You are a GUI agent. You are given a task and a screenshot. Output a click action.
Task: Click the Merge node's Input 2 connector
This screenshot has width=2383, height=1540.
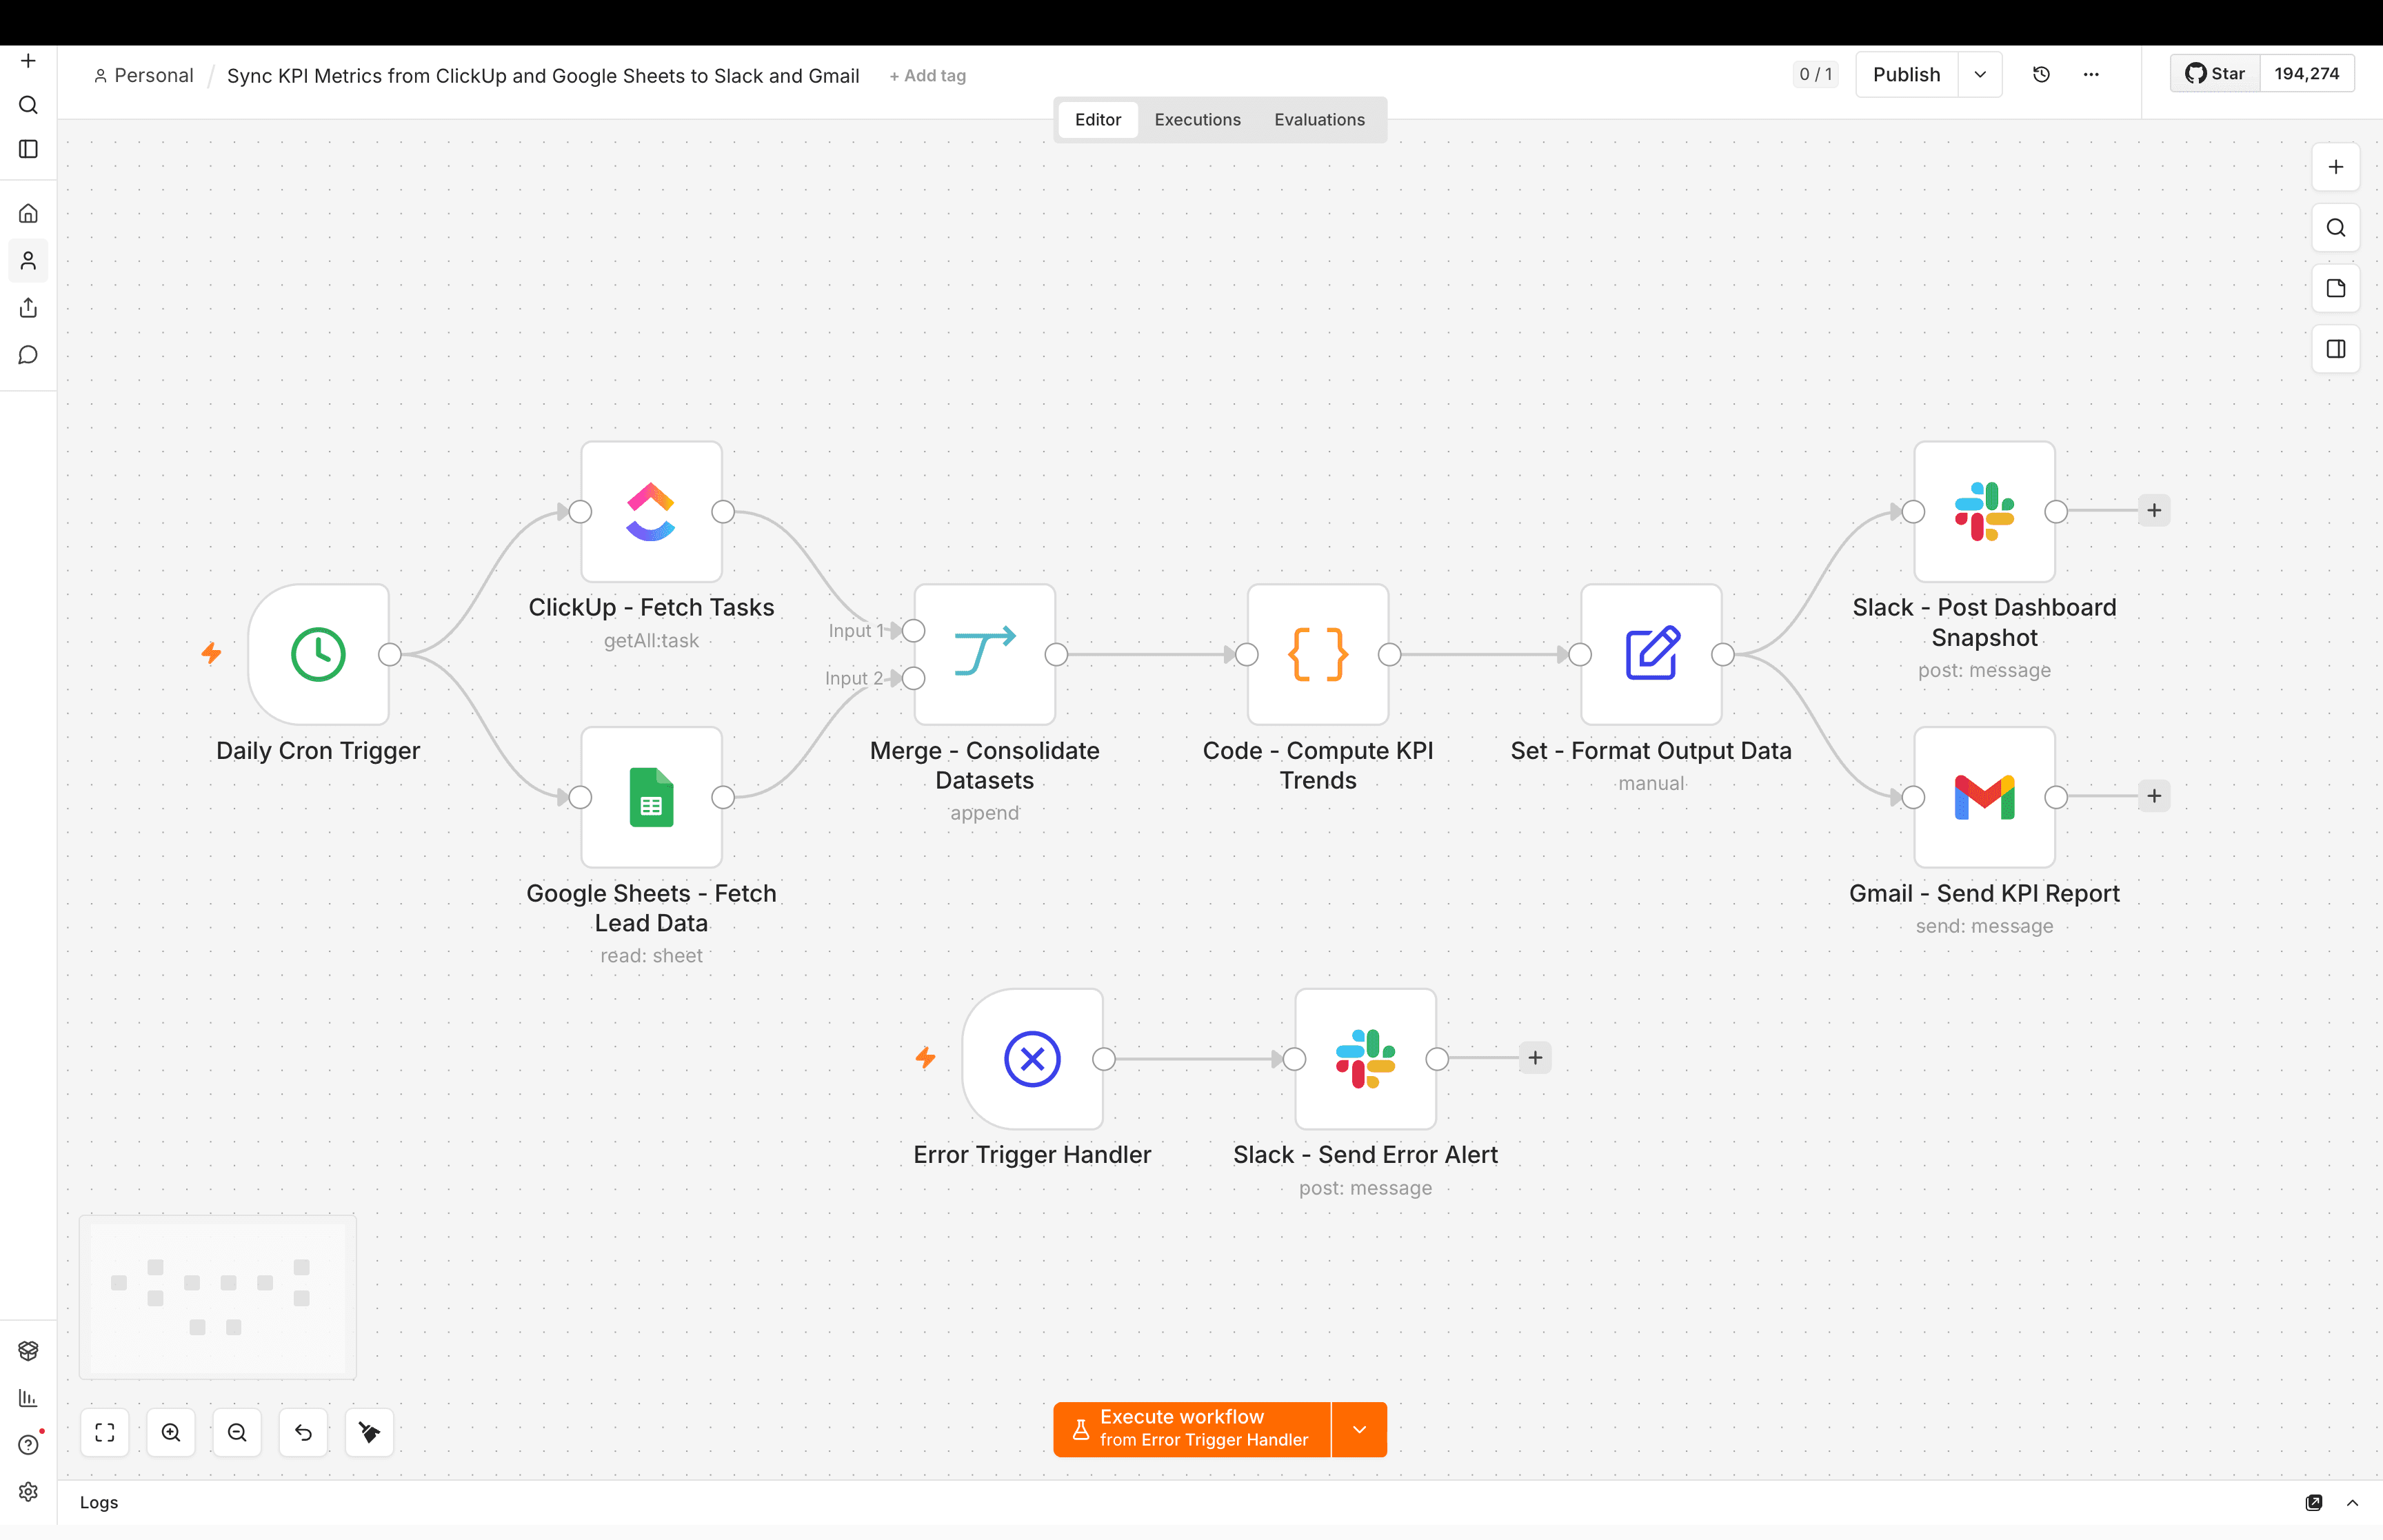[913, 678]
